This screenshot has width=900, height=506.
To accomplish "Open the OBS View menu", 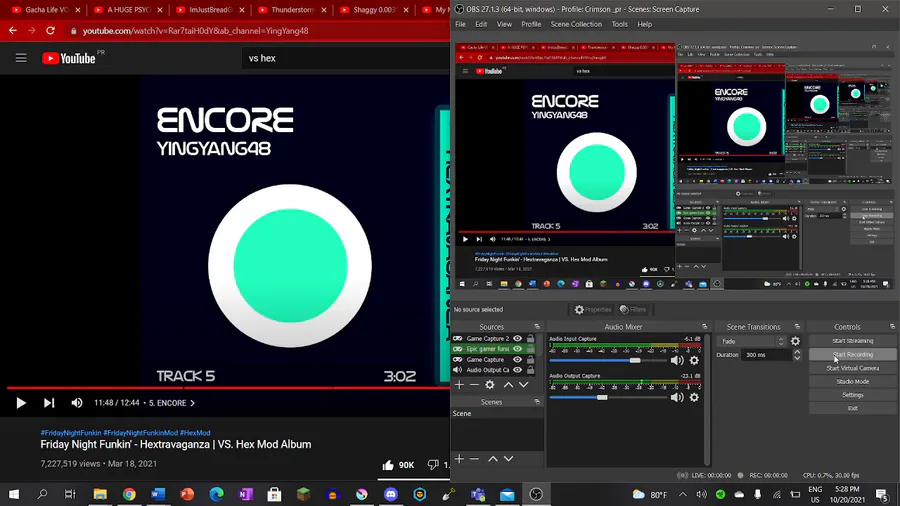I will 504,25.
